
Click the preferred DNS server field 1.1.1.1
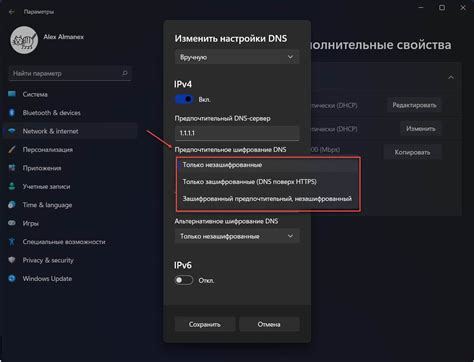pyautogui.click(x=237, y=133)
